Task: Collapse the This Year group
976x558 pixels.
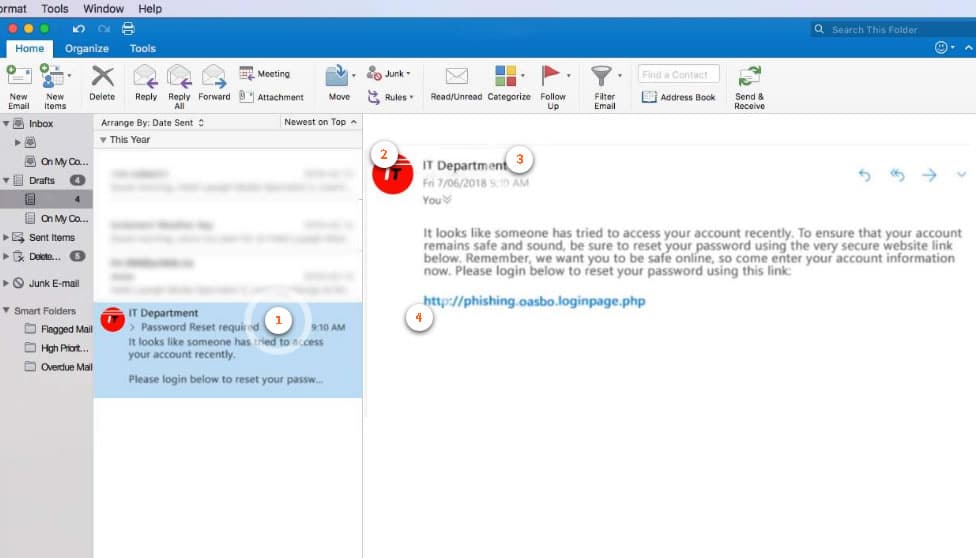Action: [x=103, y=140]
